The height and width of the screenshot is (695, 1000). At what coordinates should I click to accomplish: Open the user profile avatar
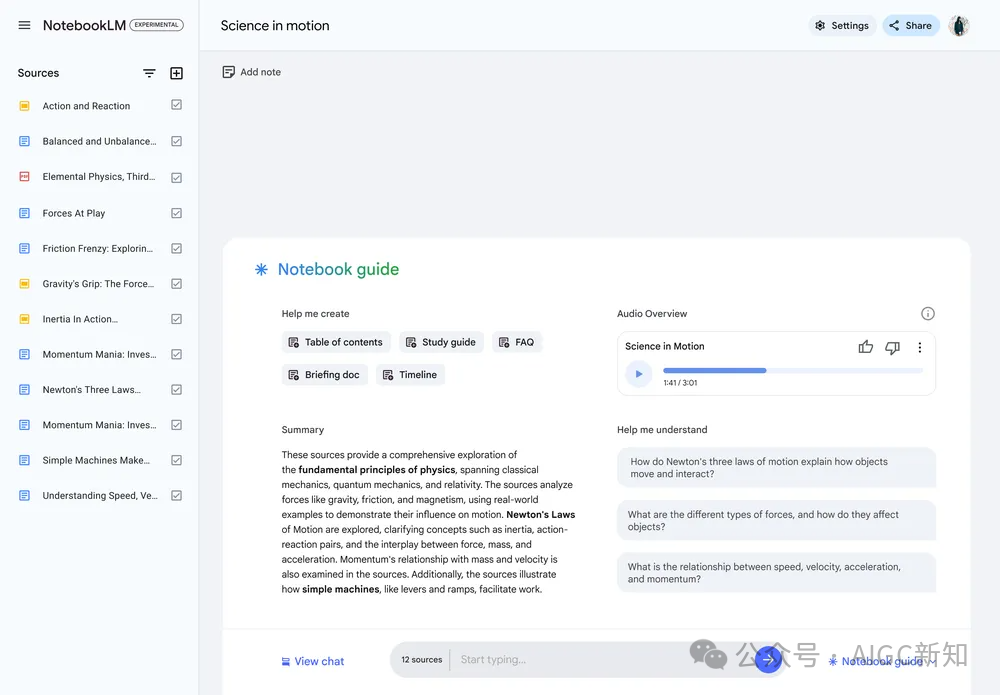(x=958, y=26)
